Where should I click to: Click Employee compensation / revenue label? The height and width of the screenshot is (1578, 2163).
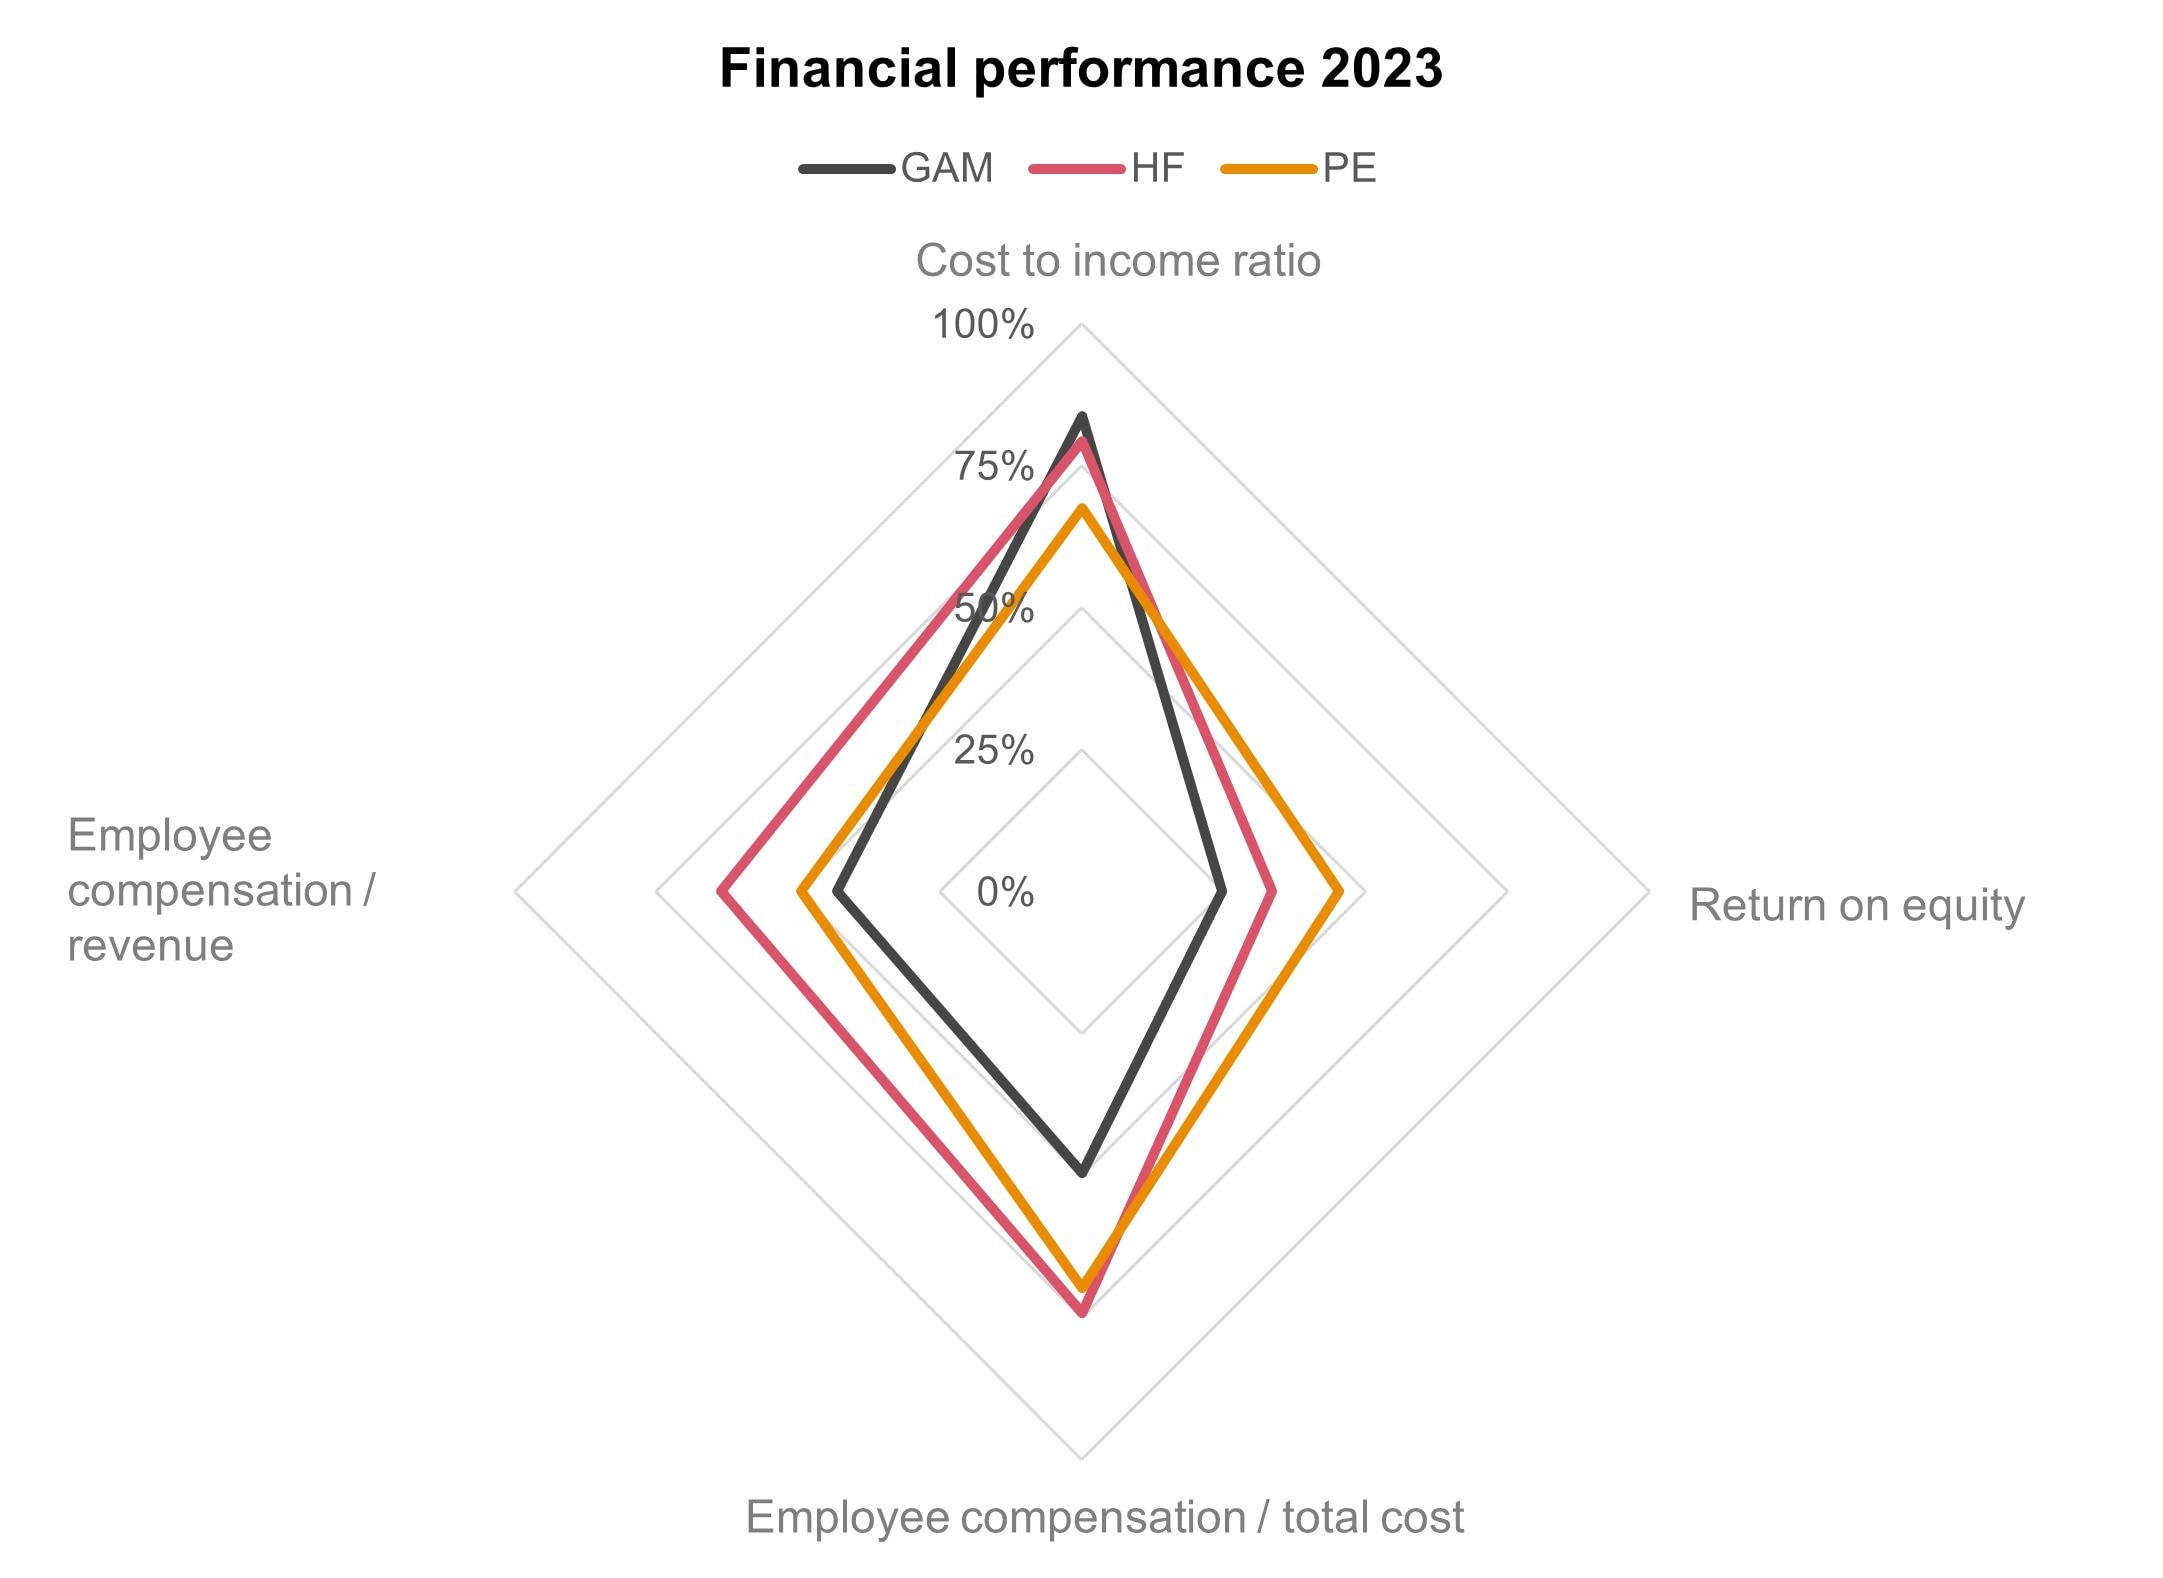[x=220, y=890]
